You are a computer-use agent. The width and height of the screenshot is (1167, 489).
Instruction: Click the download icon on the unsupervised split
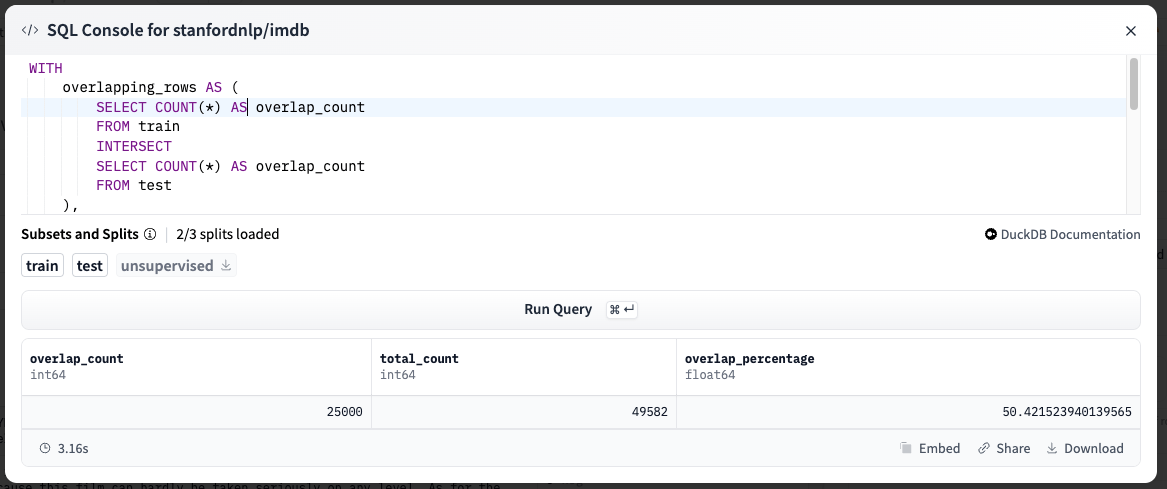226,266
